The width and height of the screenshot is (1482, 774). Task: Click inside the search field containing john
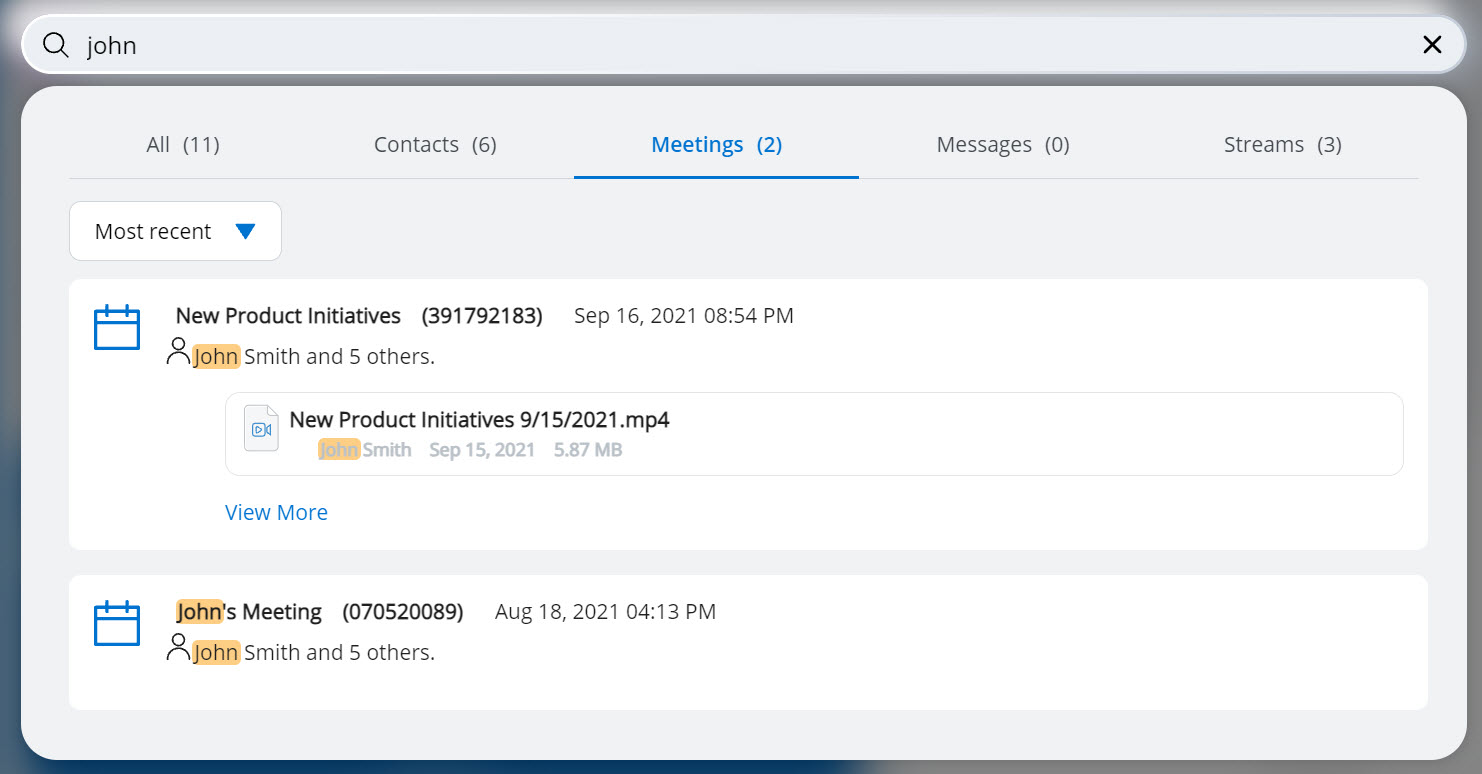pos(700,45)
